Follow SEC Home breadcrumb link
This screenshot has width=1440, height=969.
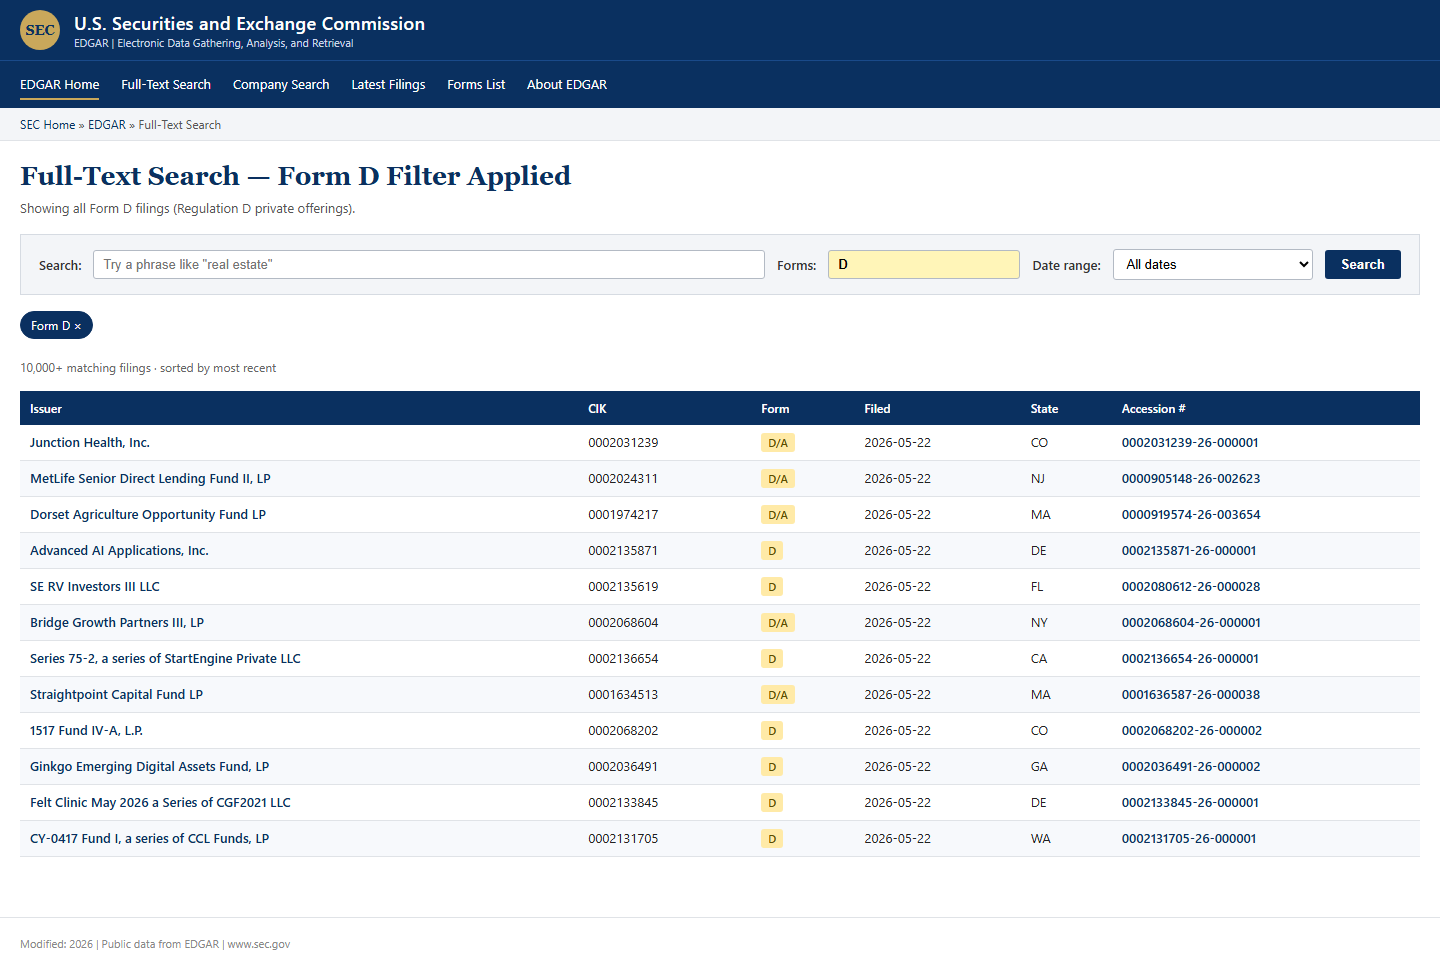[x=48, y=125]
